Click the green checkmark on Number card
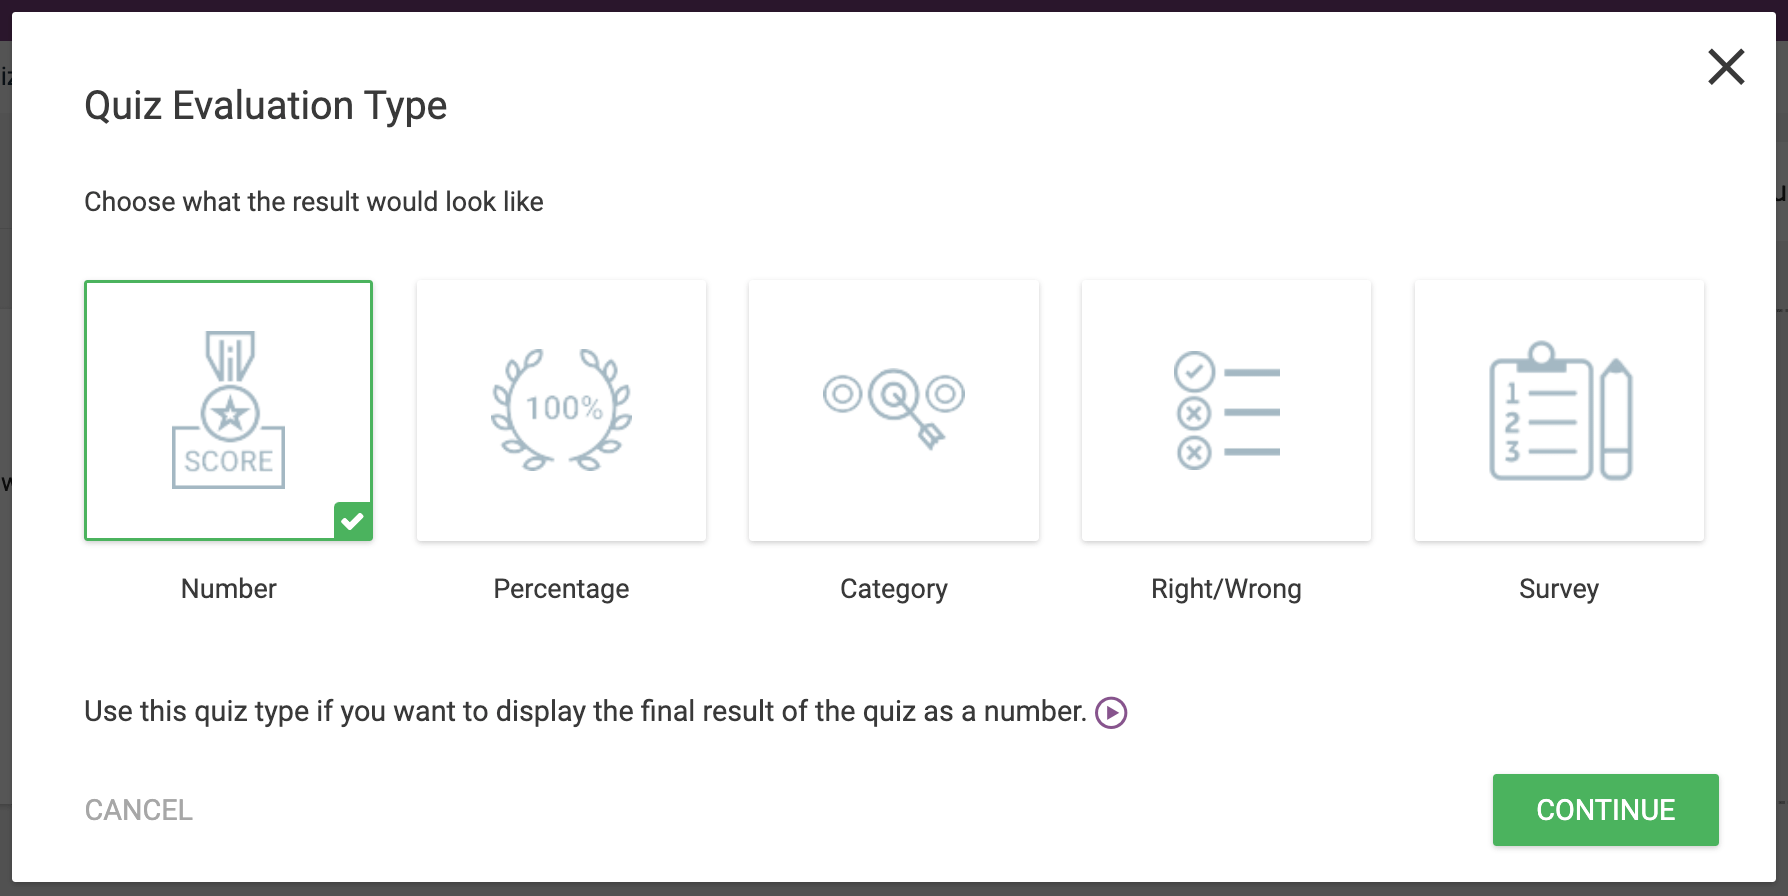The width and height of the screenshot is (1788, 896). (352, 521)
